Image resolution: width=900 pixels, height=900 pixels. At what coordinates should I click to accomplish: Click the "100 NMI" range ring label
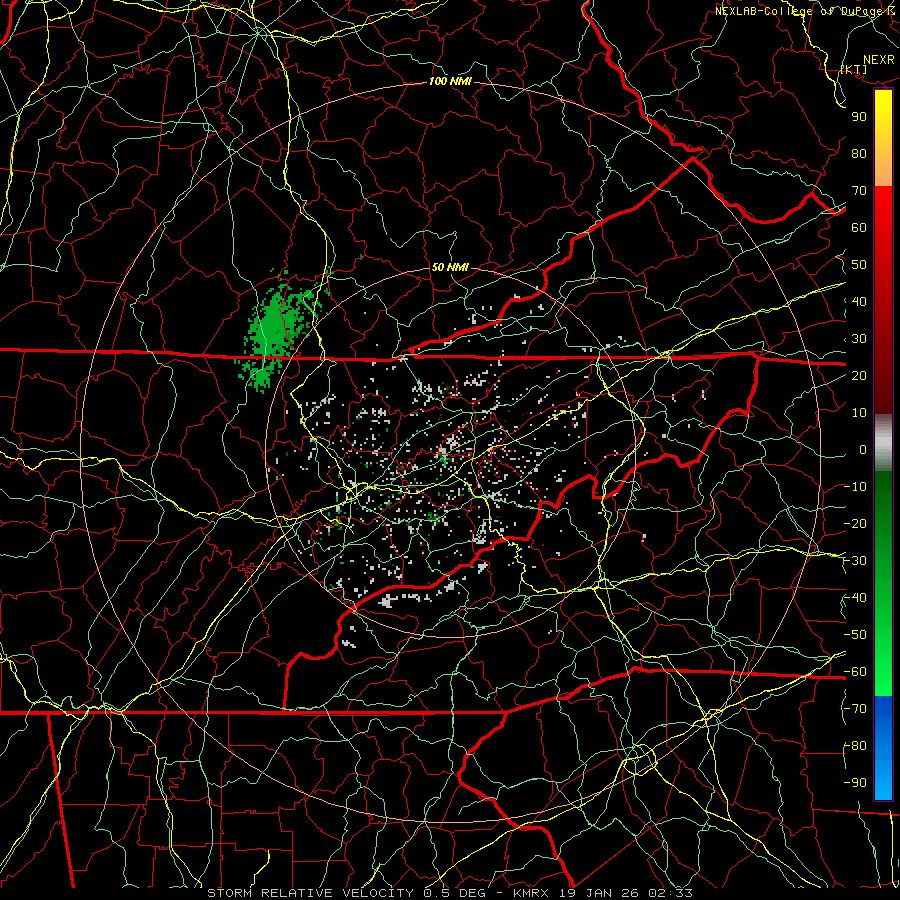click(x=450, y=81)
